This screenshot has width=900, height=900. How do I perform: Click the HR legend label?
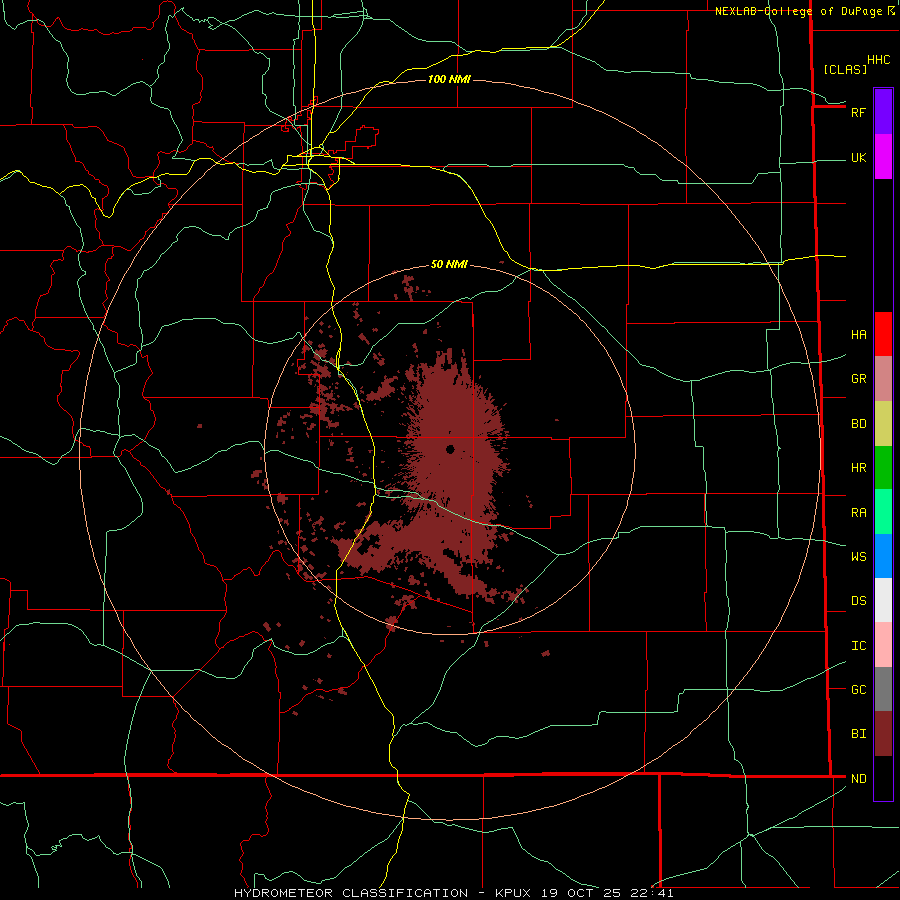858,468
